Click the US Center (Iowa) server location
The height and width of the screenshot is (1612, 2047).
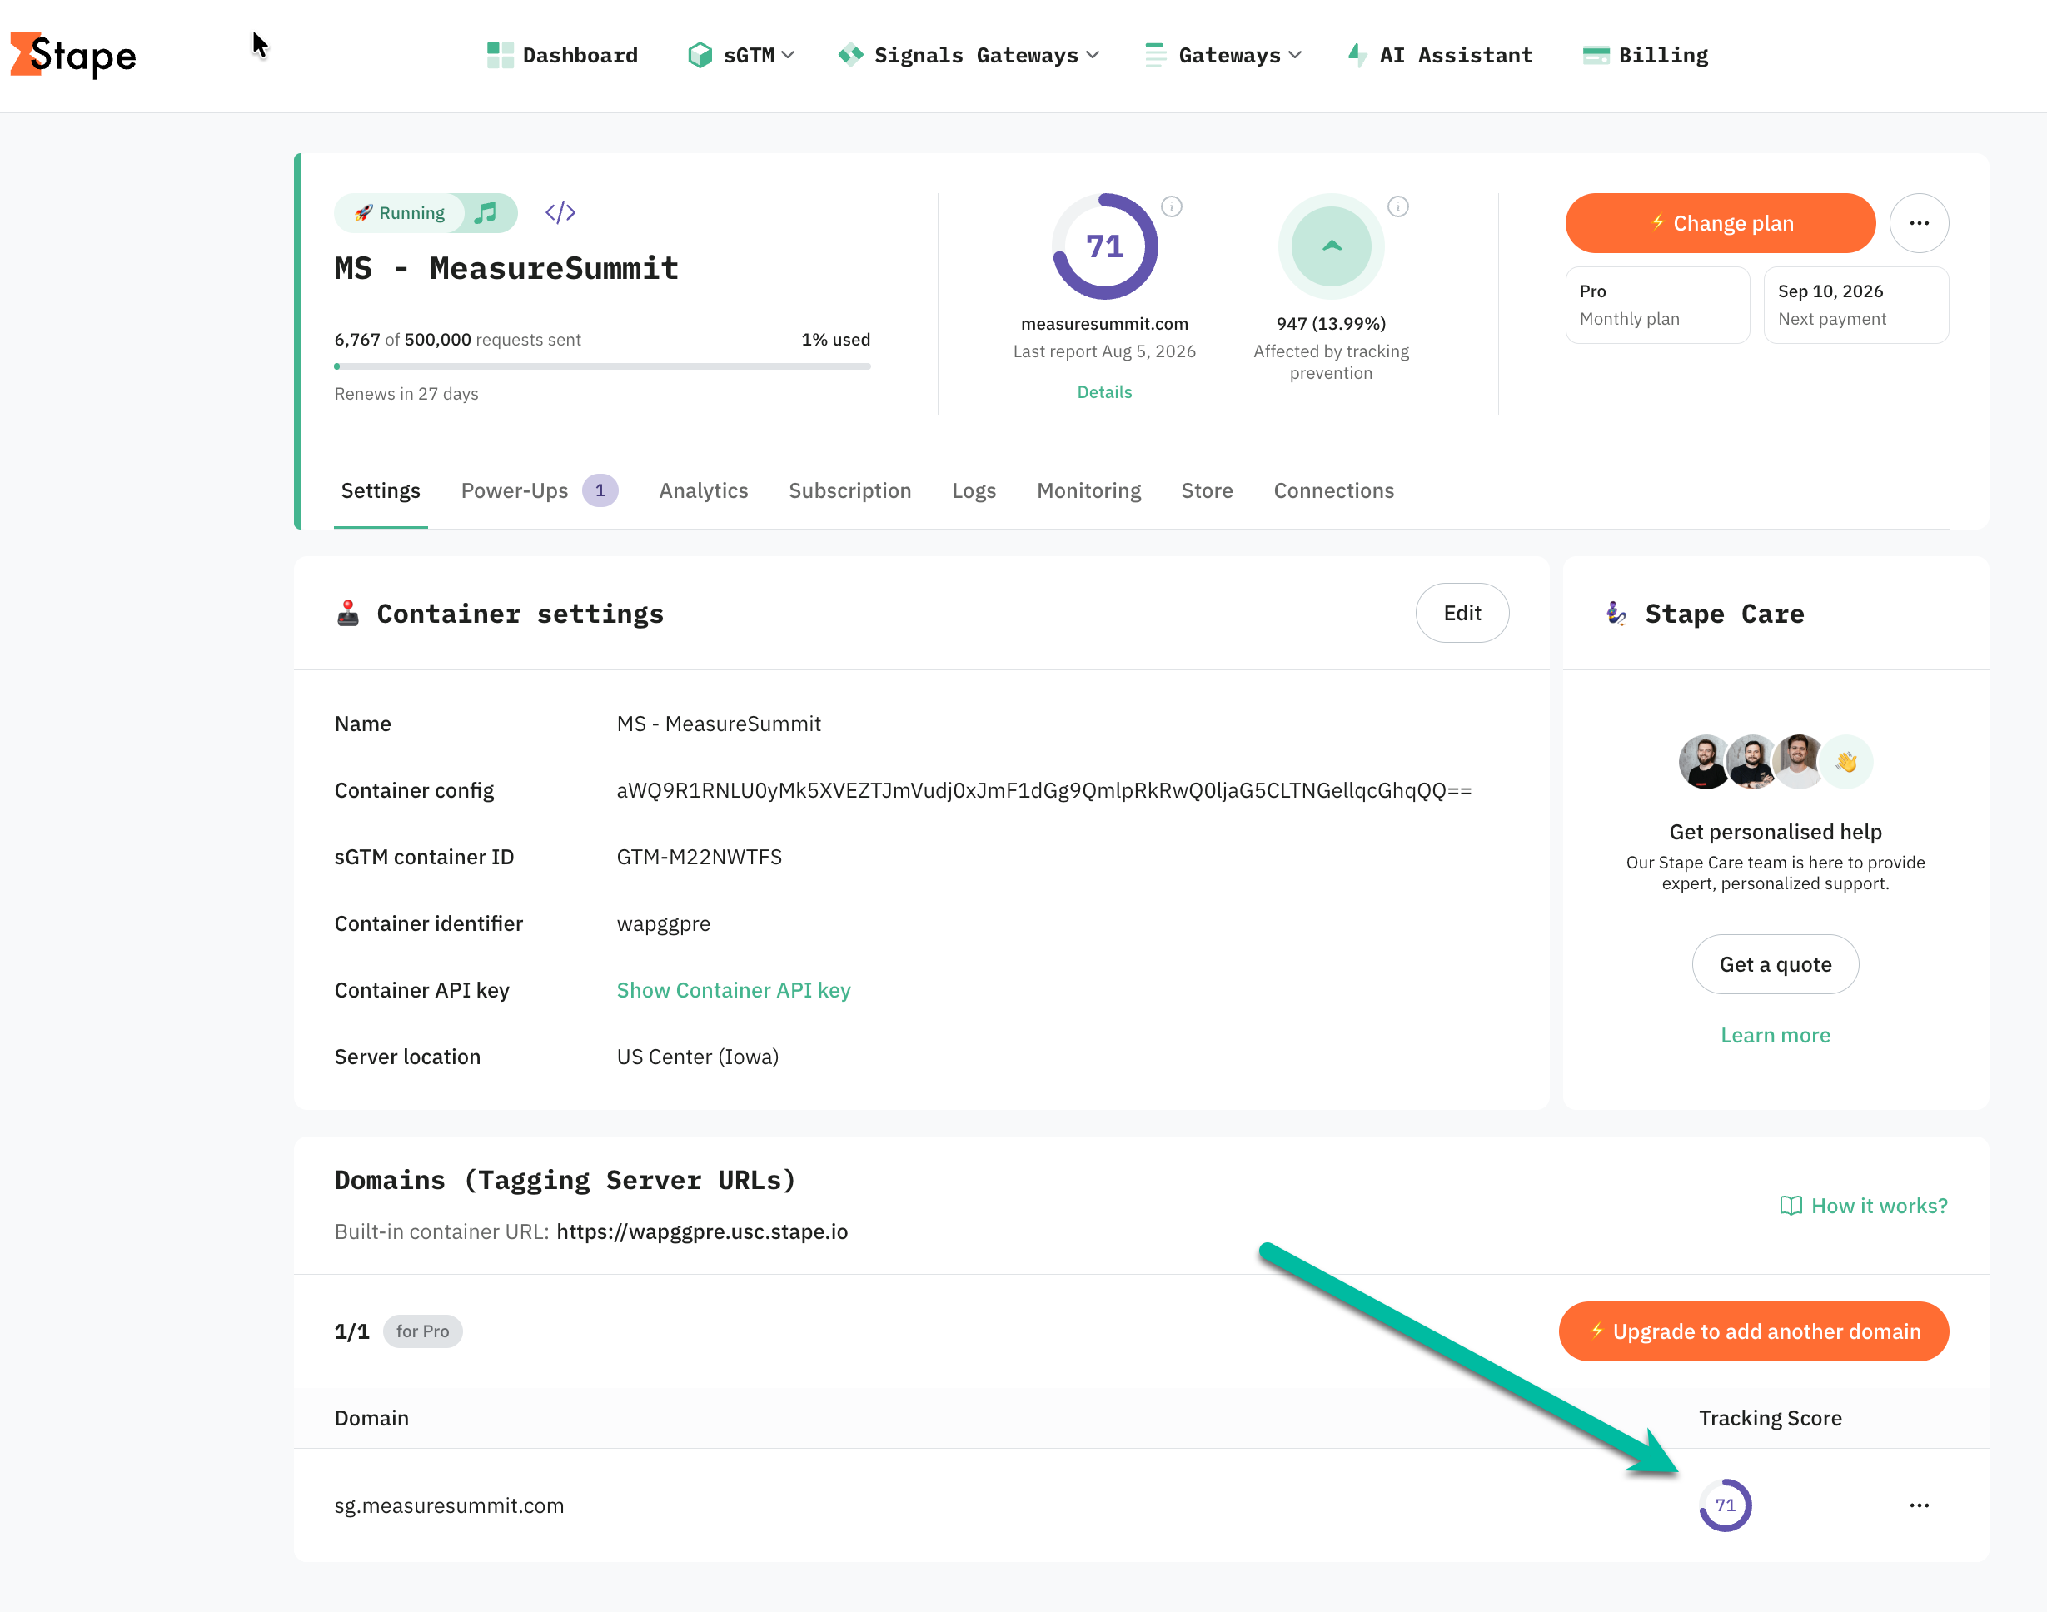click(x=697, y=1057)
